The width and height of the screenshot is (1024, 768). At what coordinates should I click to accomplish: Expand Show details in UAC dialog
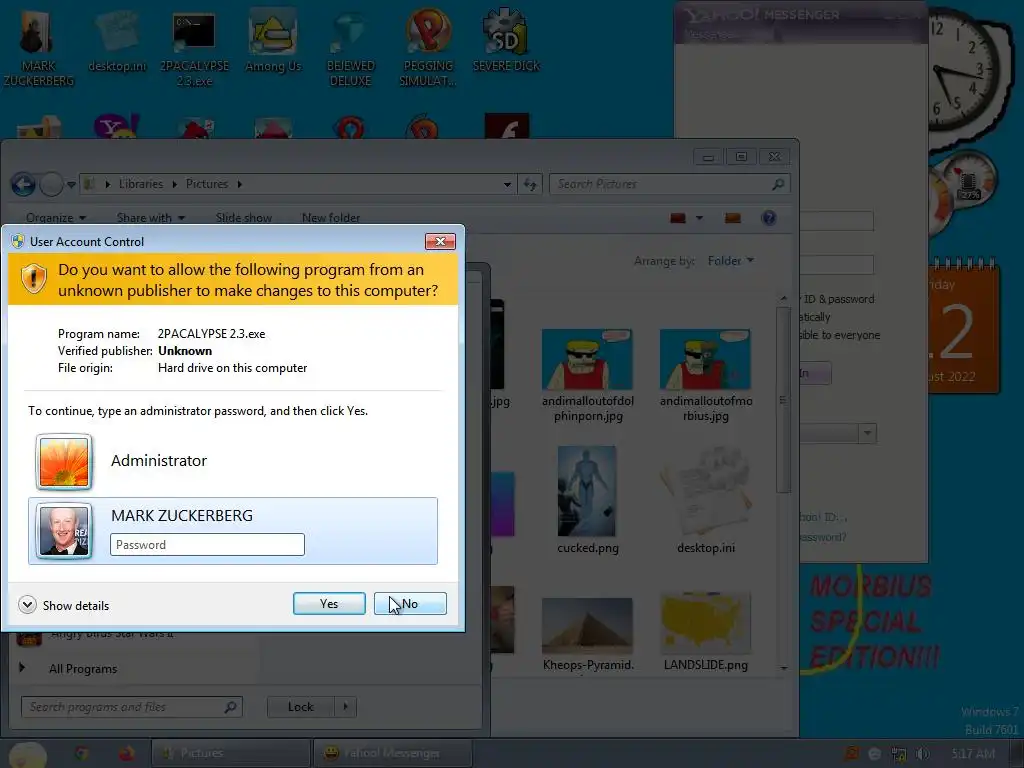click(64, 605)
